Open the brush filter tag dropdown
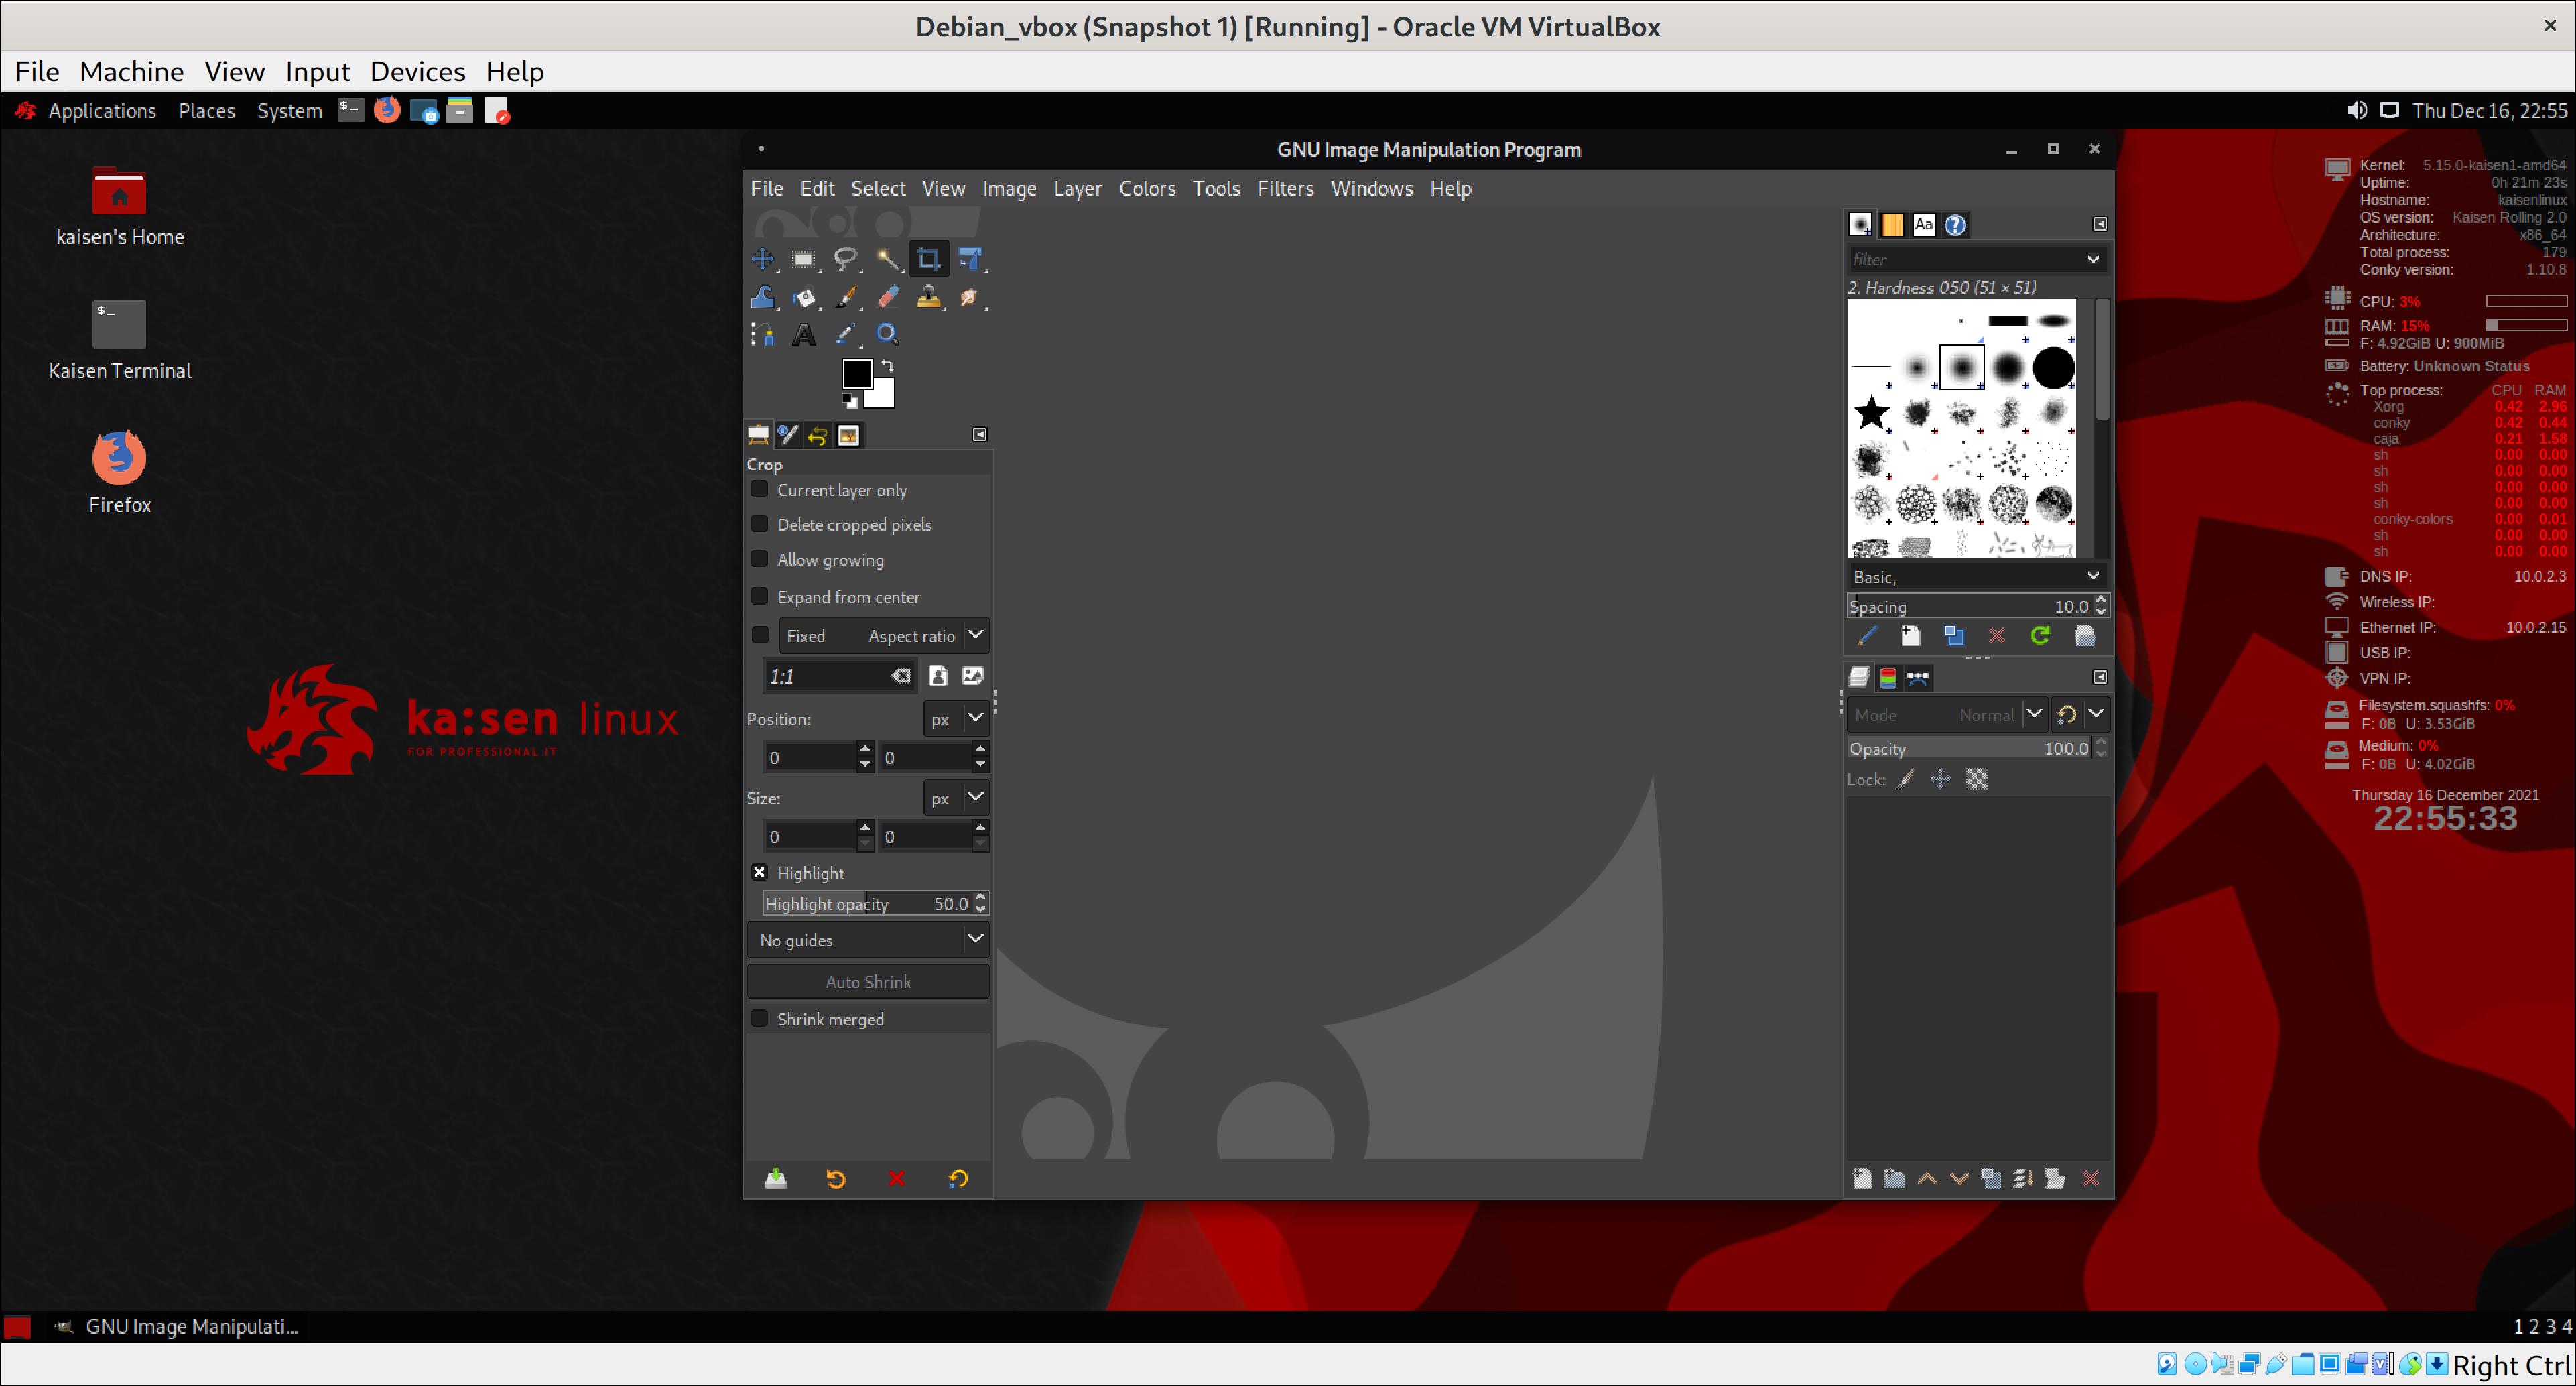2576x1386 pixels. (2093, 259)
